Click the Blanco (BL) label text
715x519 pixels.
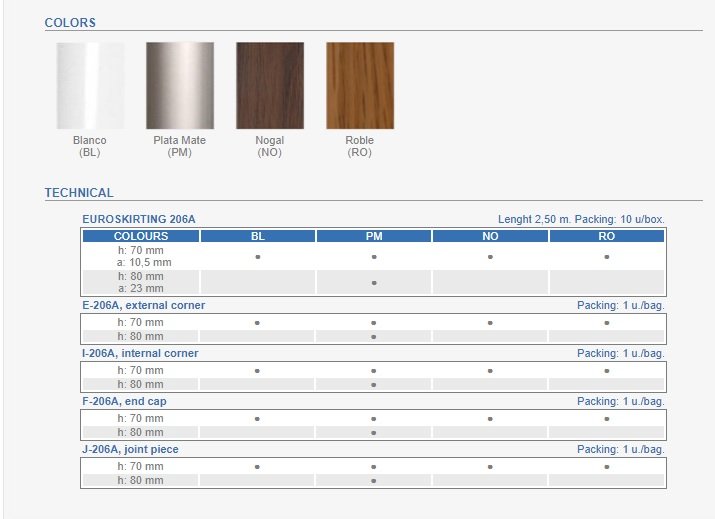(x=90, y=146)
